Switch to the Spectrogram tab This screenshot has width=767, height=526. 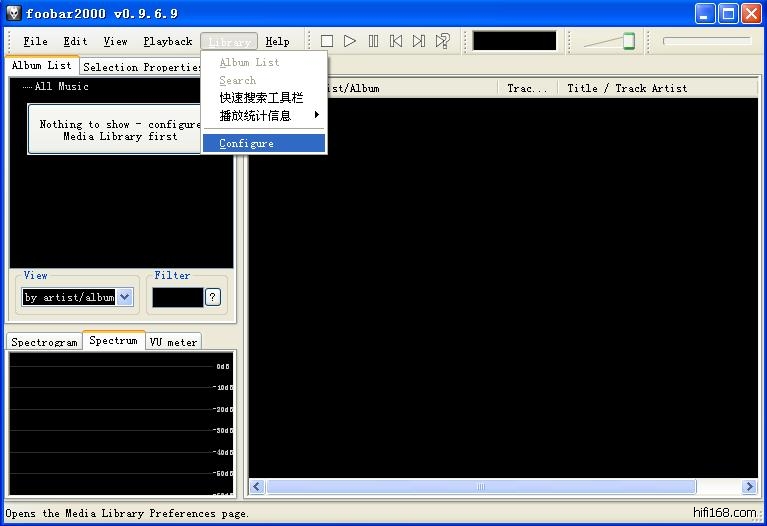44,342
